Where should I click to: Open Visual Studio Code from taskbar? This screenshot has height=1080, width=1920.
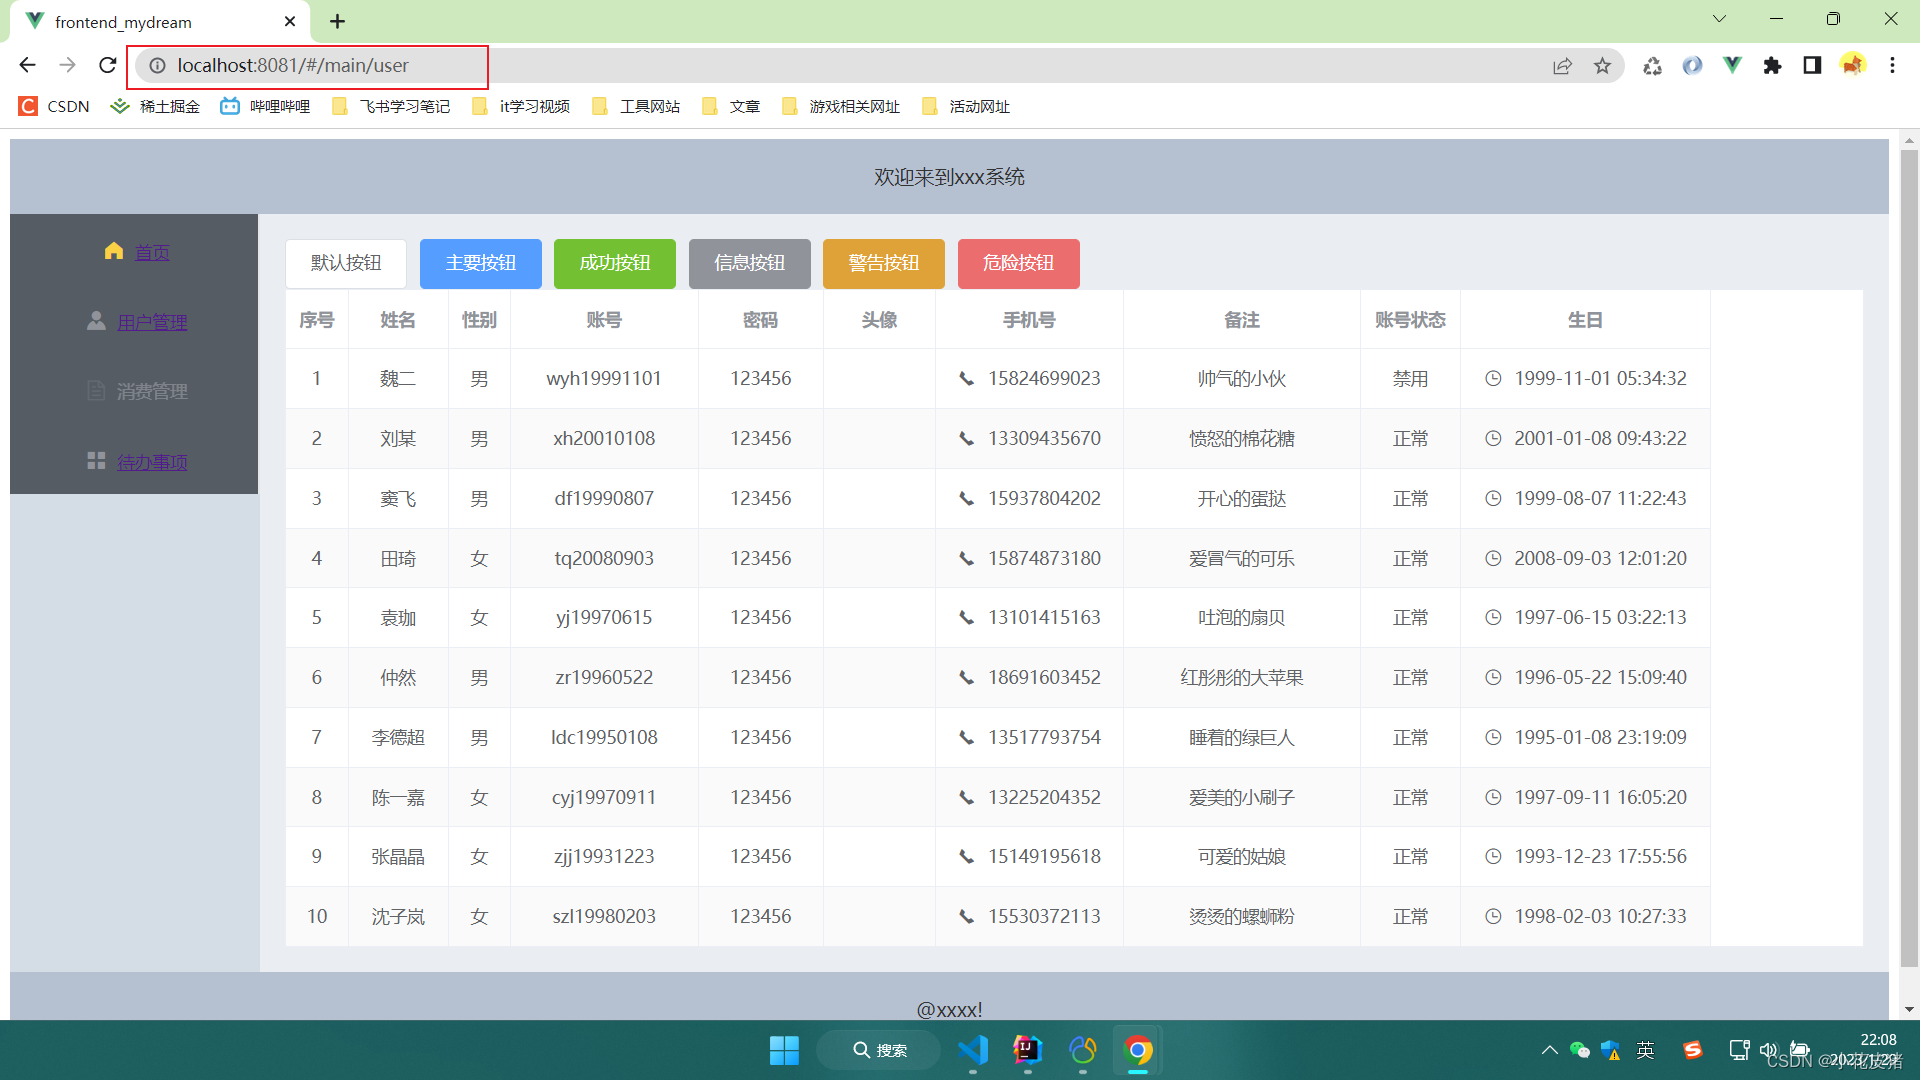tap(973, 1050)
